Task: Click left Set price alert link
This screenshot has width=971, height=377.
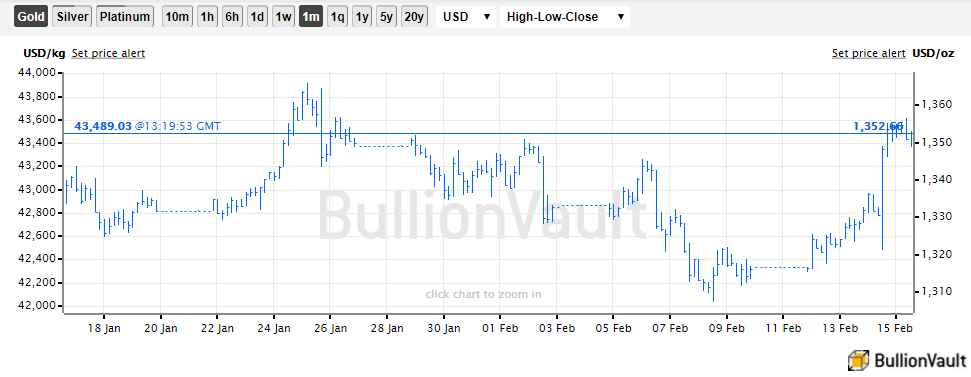Action: point(108,53)
